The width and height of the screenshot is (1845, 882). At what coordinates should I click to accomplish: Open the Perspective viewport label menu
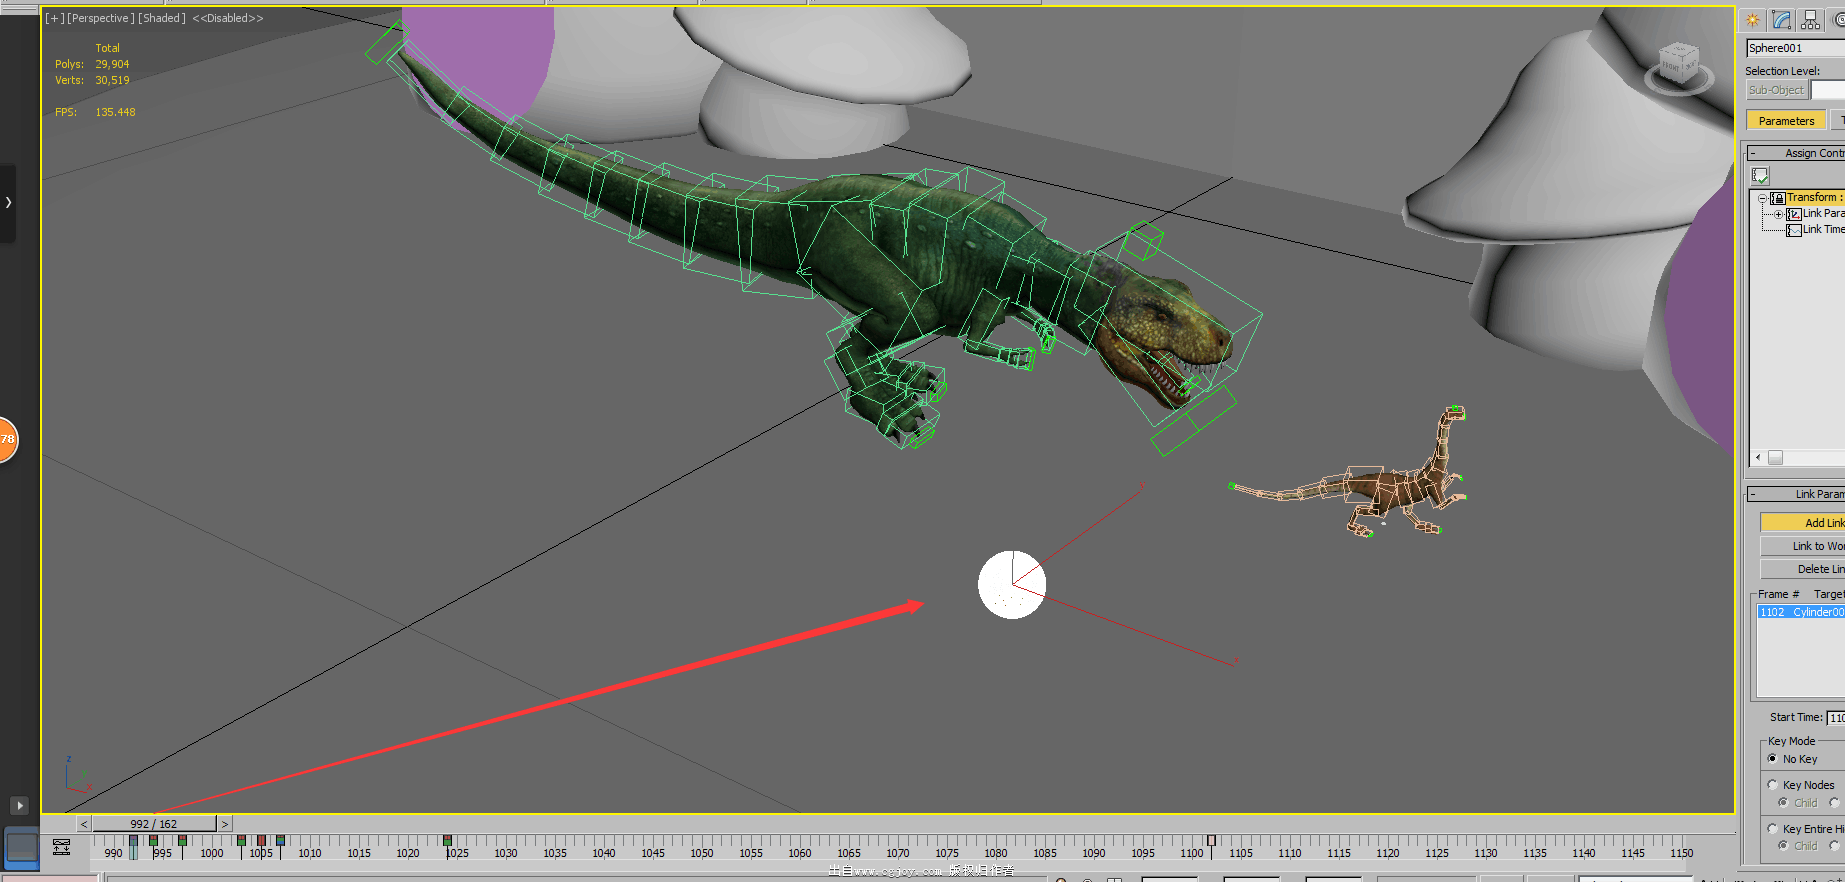100,18
